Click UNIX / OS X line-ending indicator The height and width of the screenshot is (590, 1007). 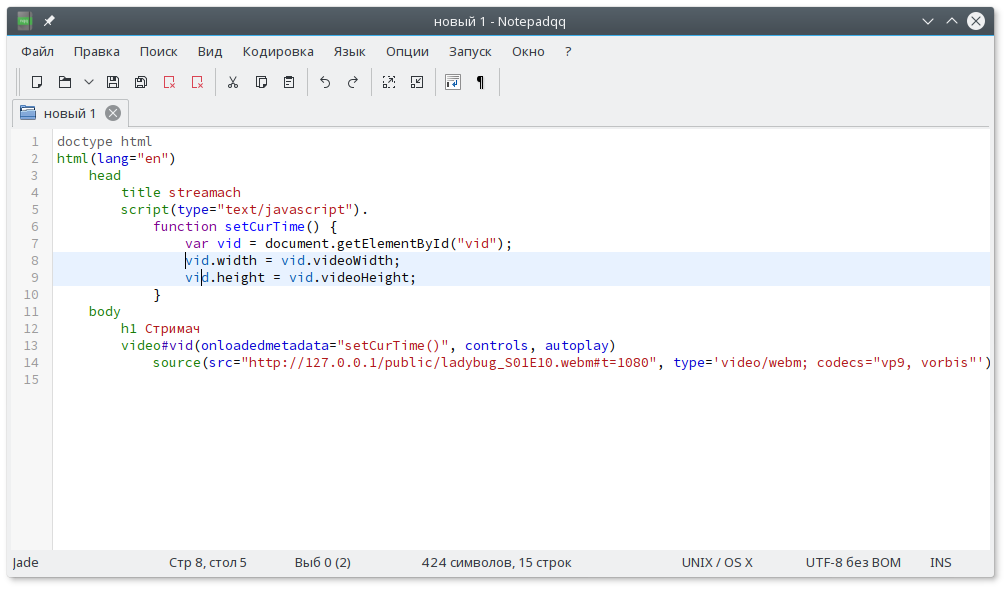717,562
